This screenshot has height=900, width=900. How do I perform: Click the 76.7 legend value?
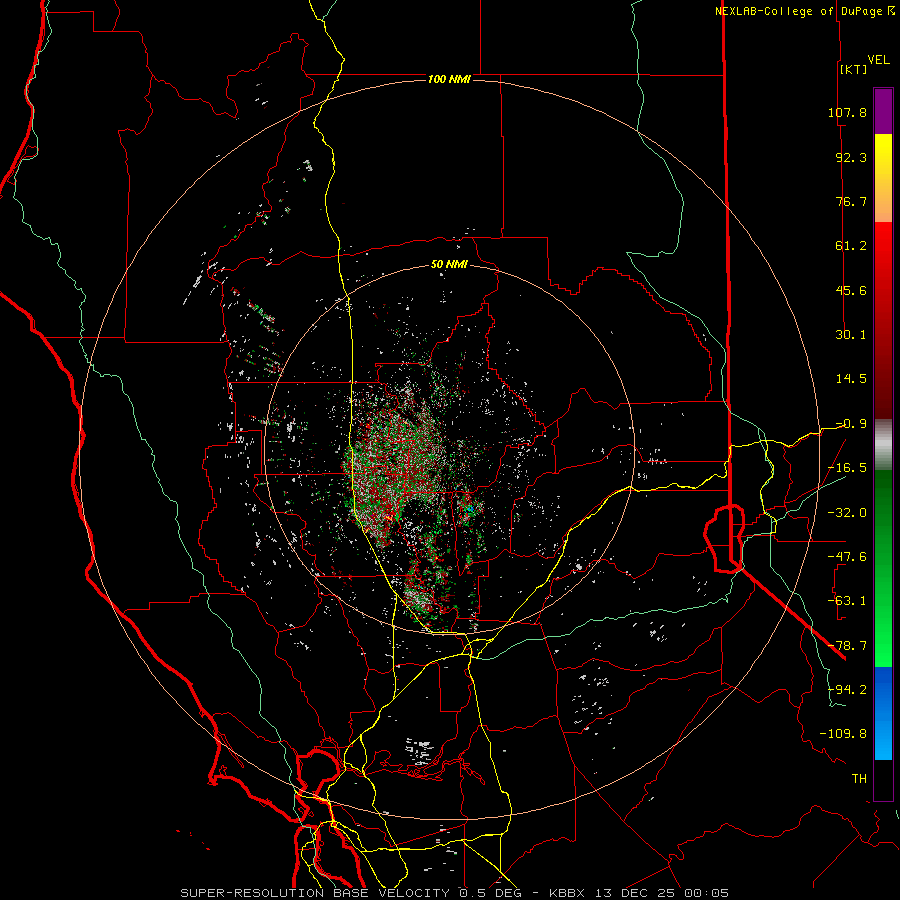coord(851,201)
